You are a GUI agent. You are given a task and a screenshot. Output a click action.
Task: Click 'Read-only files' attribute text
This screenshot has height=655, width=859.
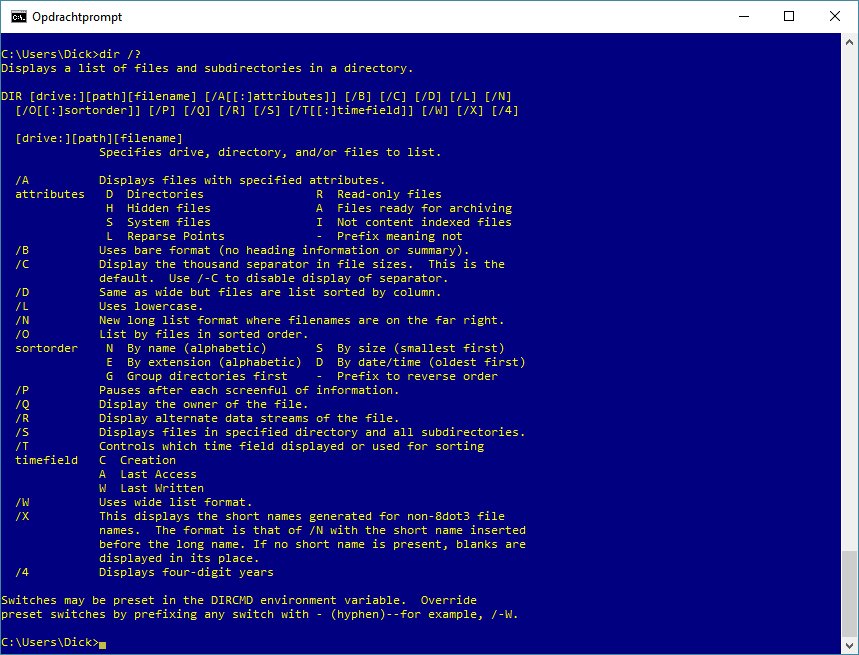point(390,194)
